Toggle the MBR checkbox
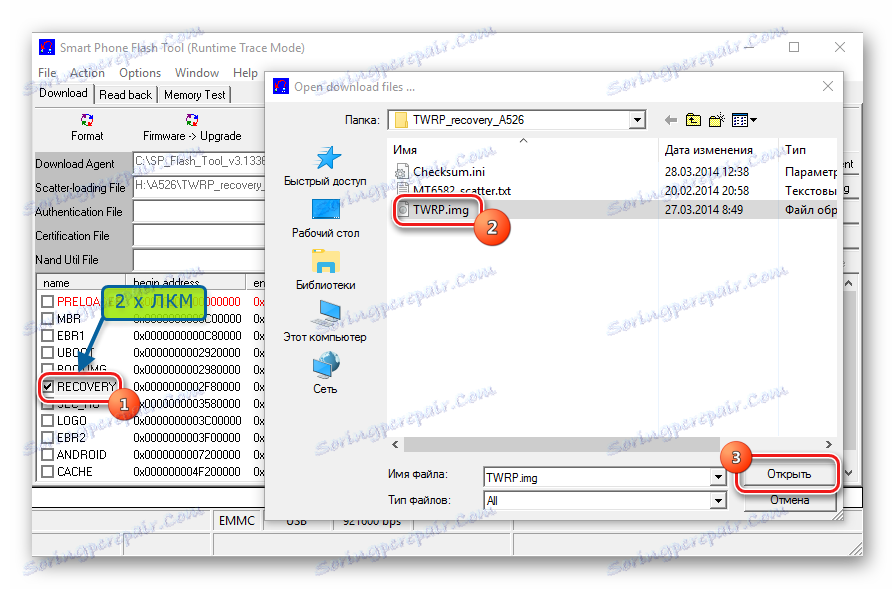The width and height of the screenshot is (895, 589). click(47, 318)
